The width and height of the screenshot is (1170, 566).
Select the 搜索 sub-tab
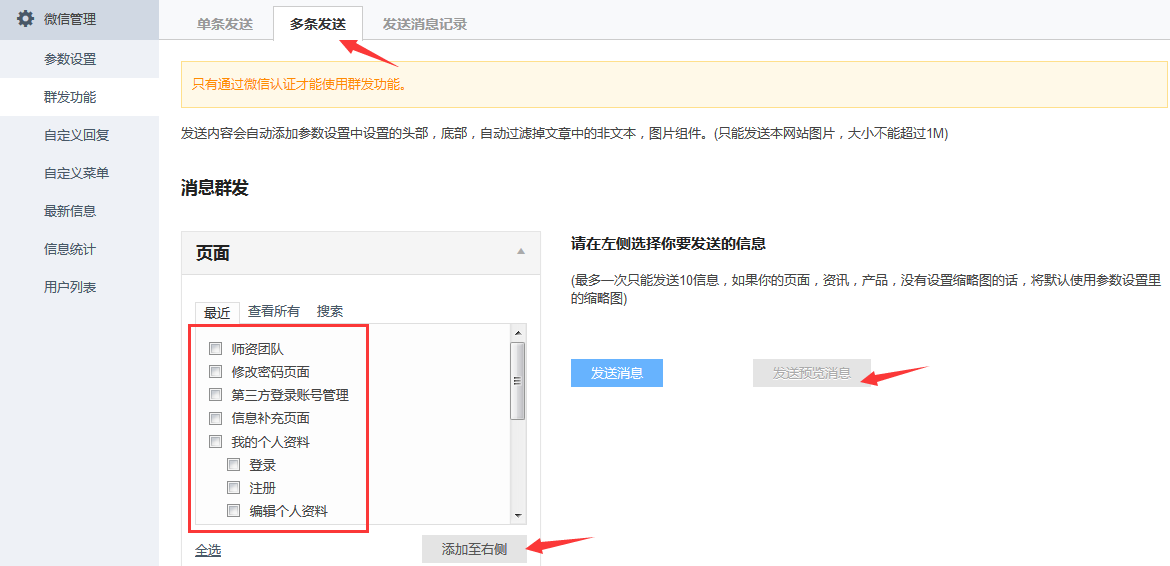tap(330, 312)
